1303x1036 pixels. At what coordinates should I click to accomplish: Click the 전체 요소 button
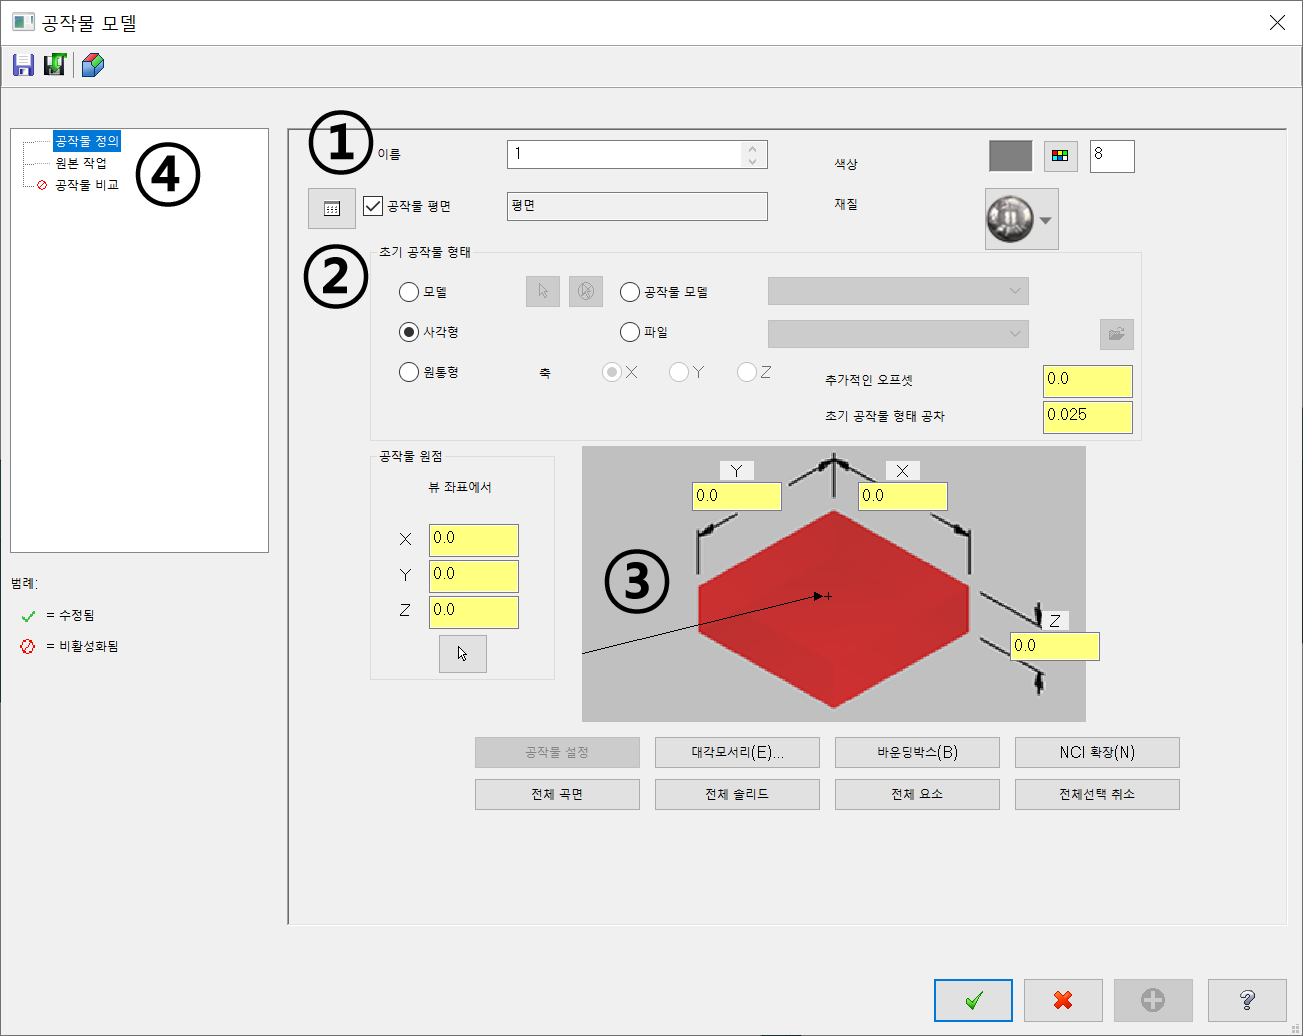click(917, 794)
